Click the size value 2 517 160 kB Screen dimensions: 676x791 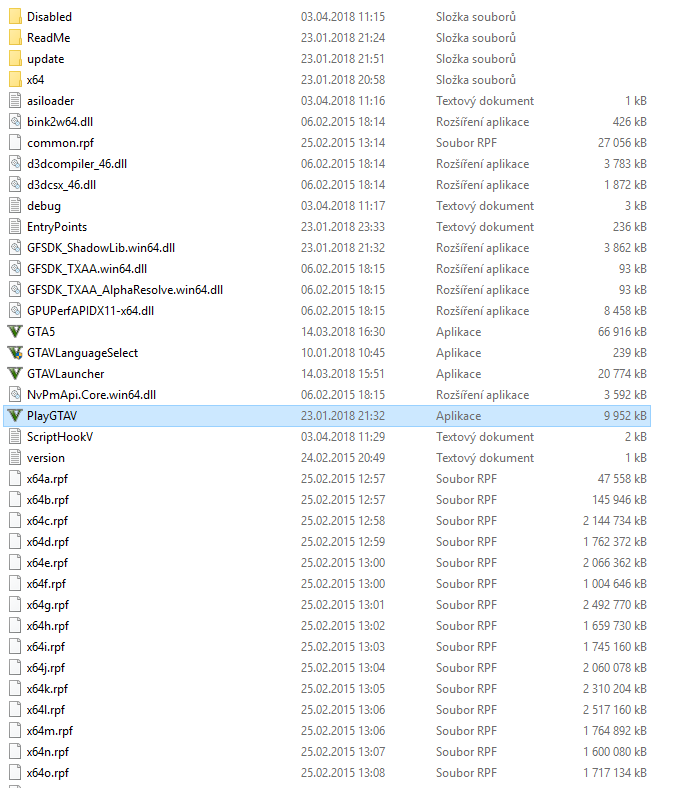614,710
